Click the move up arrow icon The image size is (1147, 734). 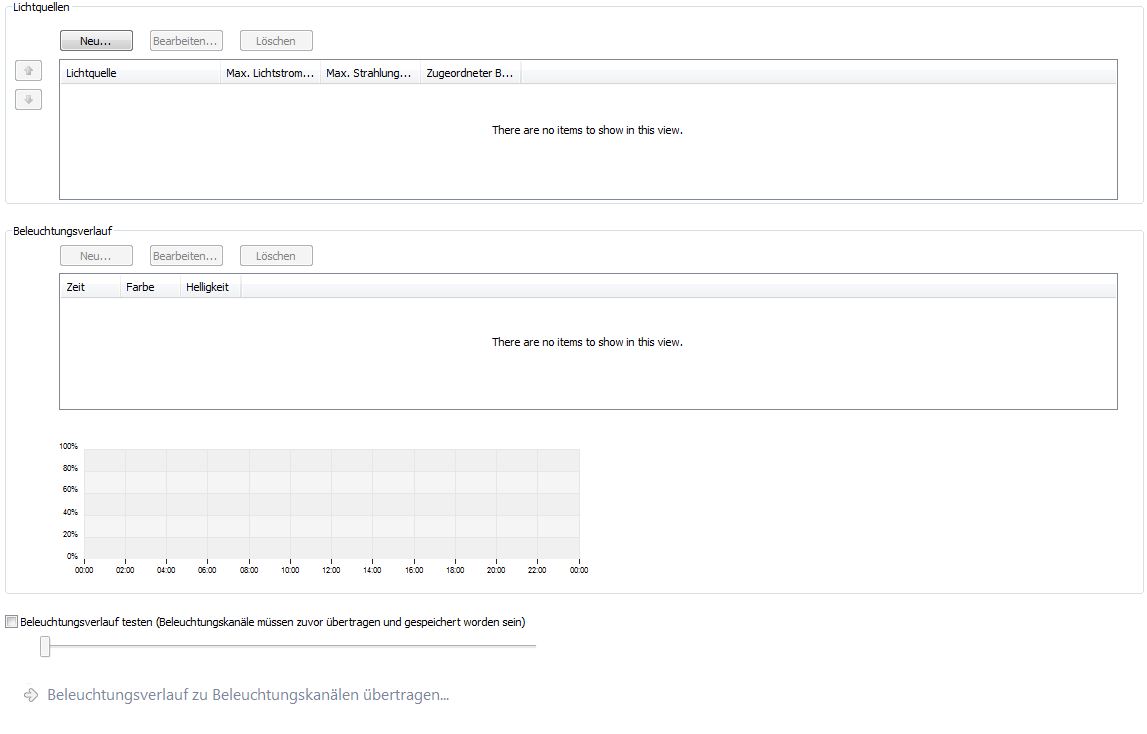(28, 71)
